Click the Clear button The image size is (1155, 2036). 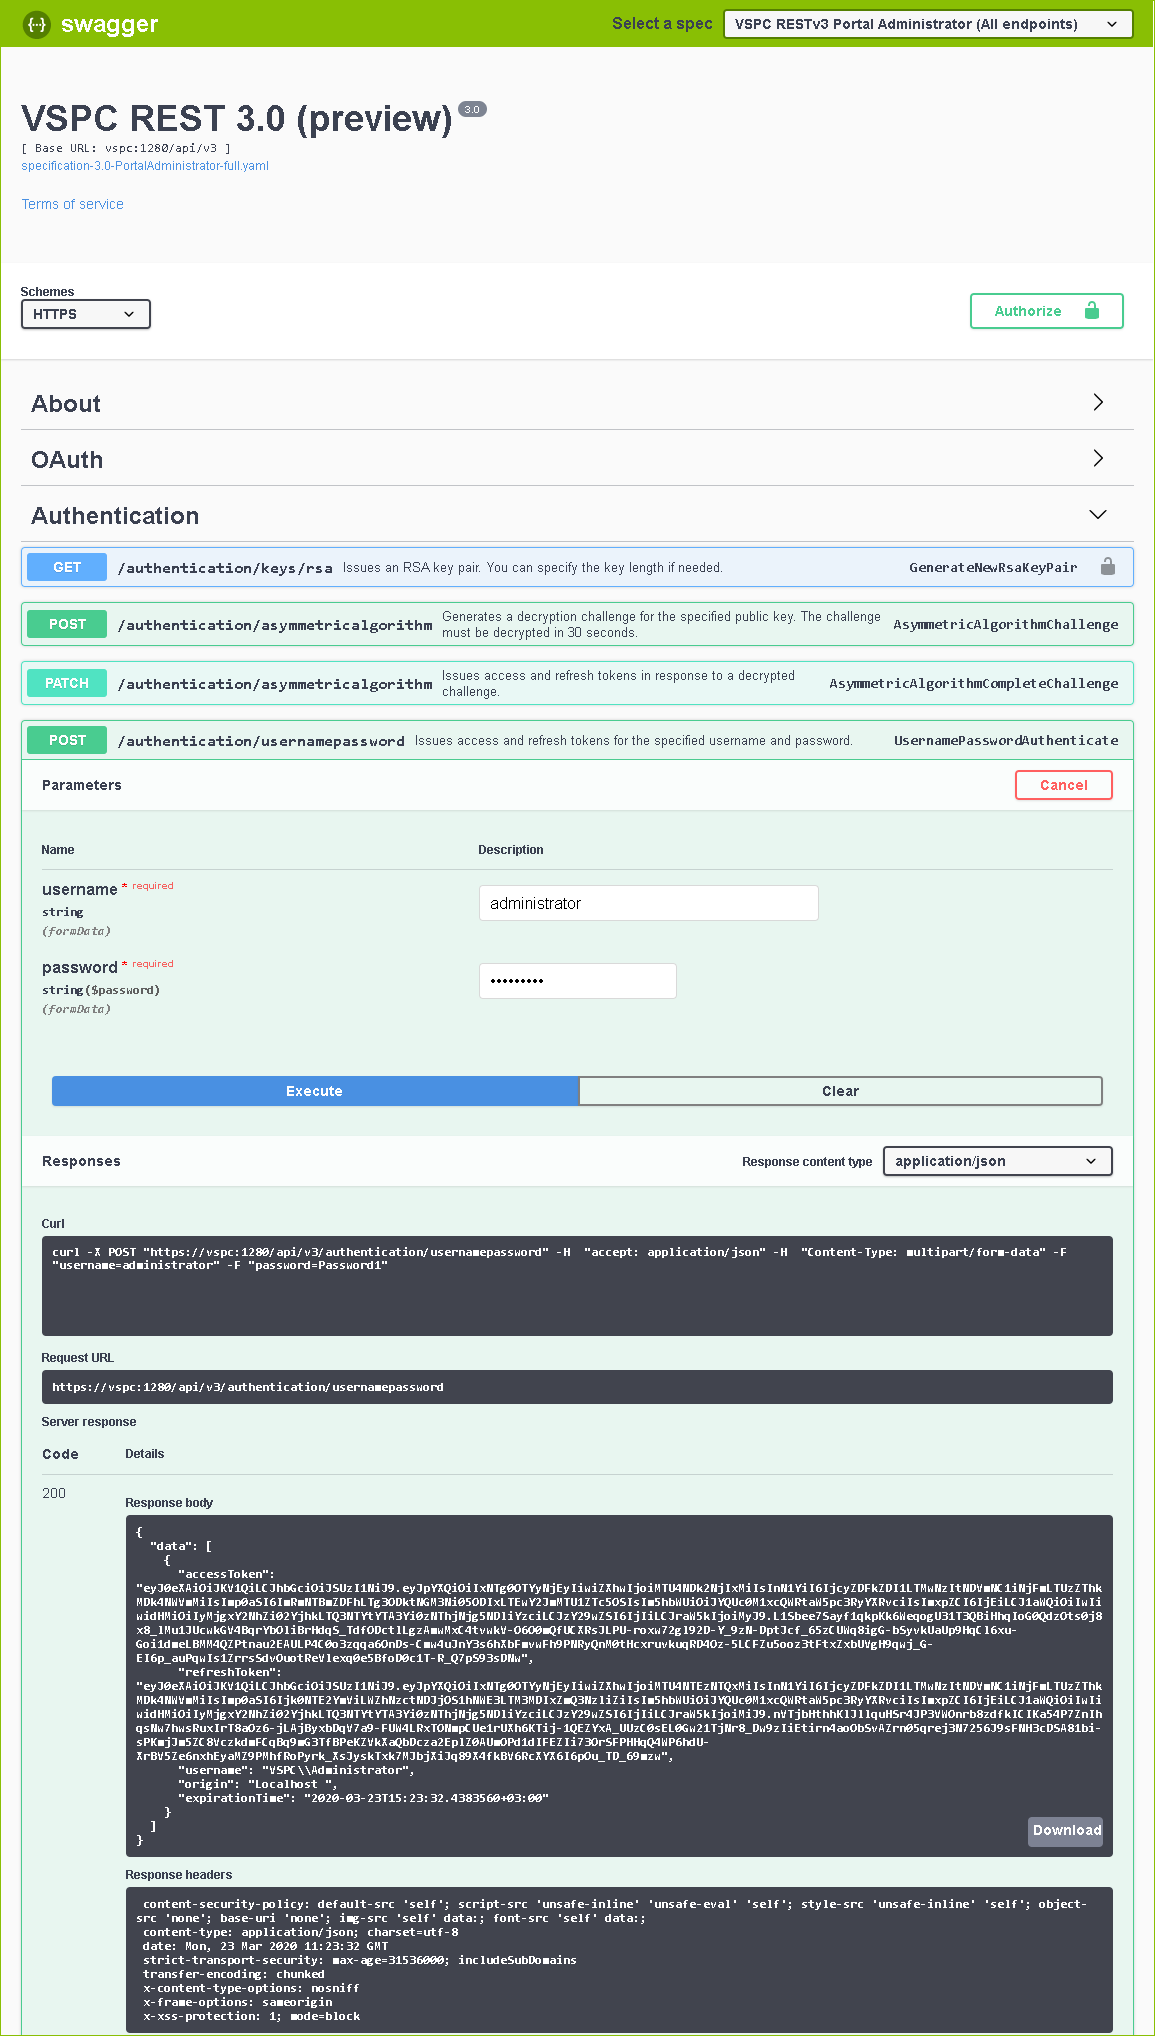point(840,1091)
